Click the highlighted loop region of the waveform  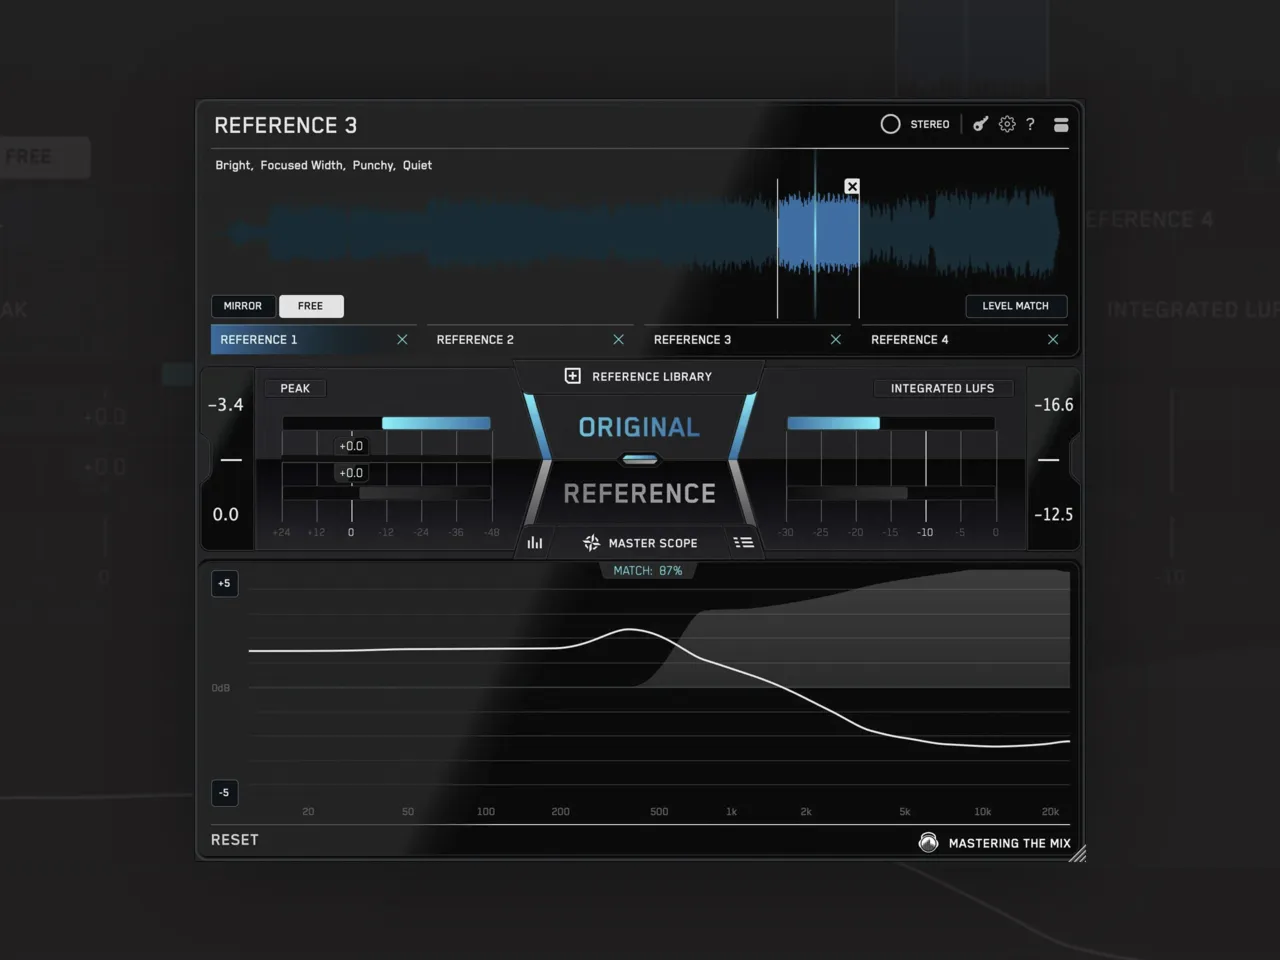click(x=818, y=233)
